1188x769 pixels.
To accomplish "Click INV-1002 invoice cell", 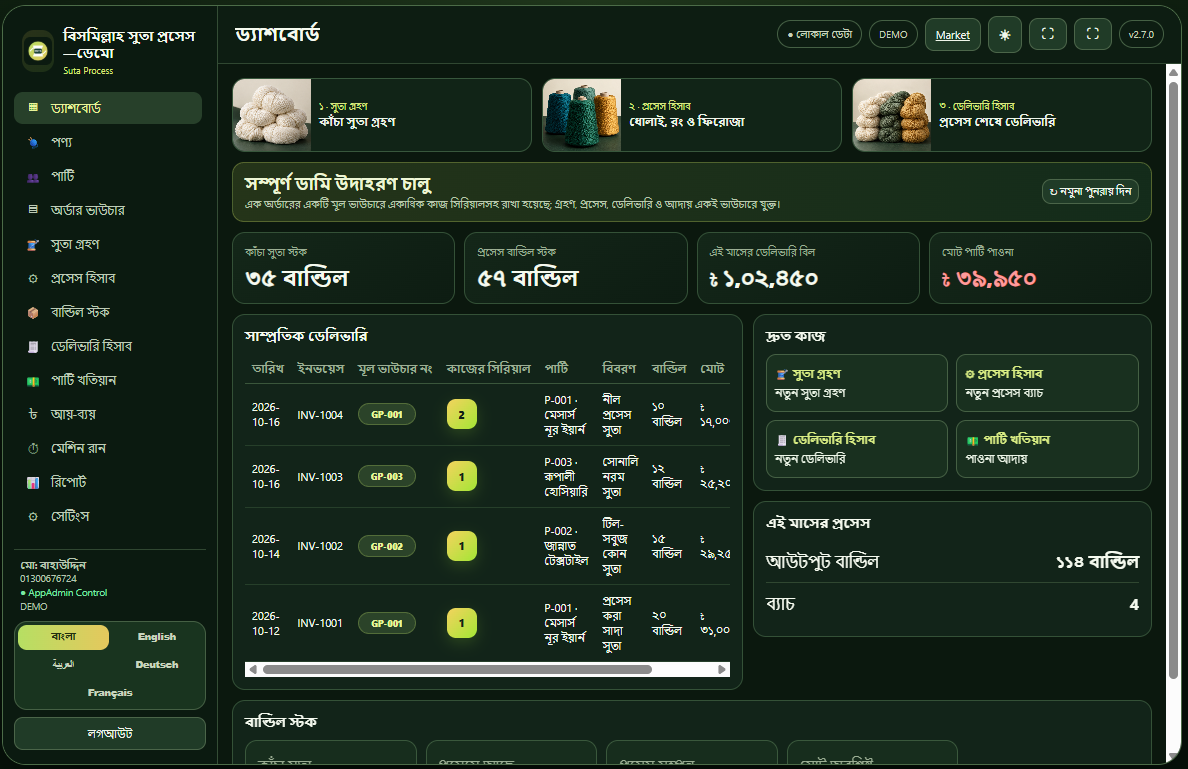I will pyautogui.click(x=320, y=546).
